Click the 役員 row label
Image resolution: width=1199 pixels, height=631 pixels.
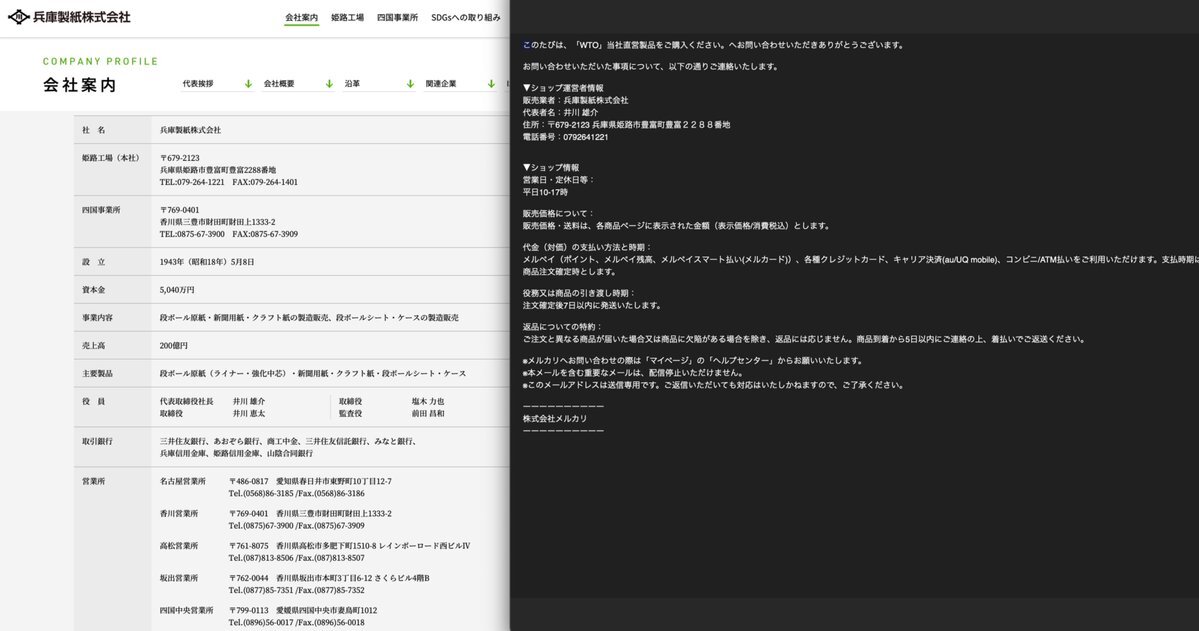(x=94, y=402)
